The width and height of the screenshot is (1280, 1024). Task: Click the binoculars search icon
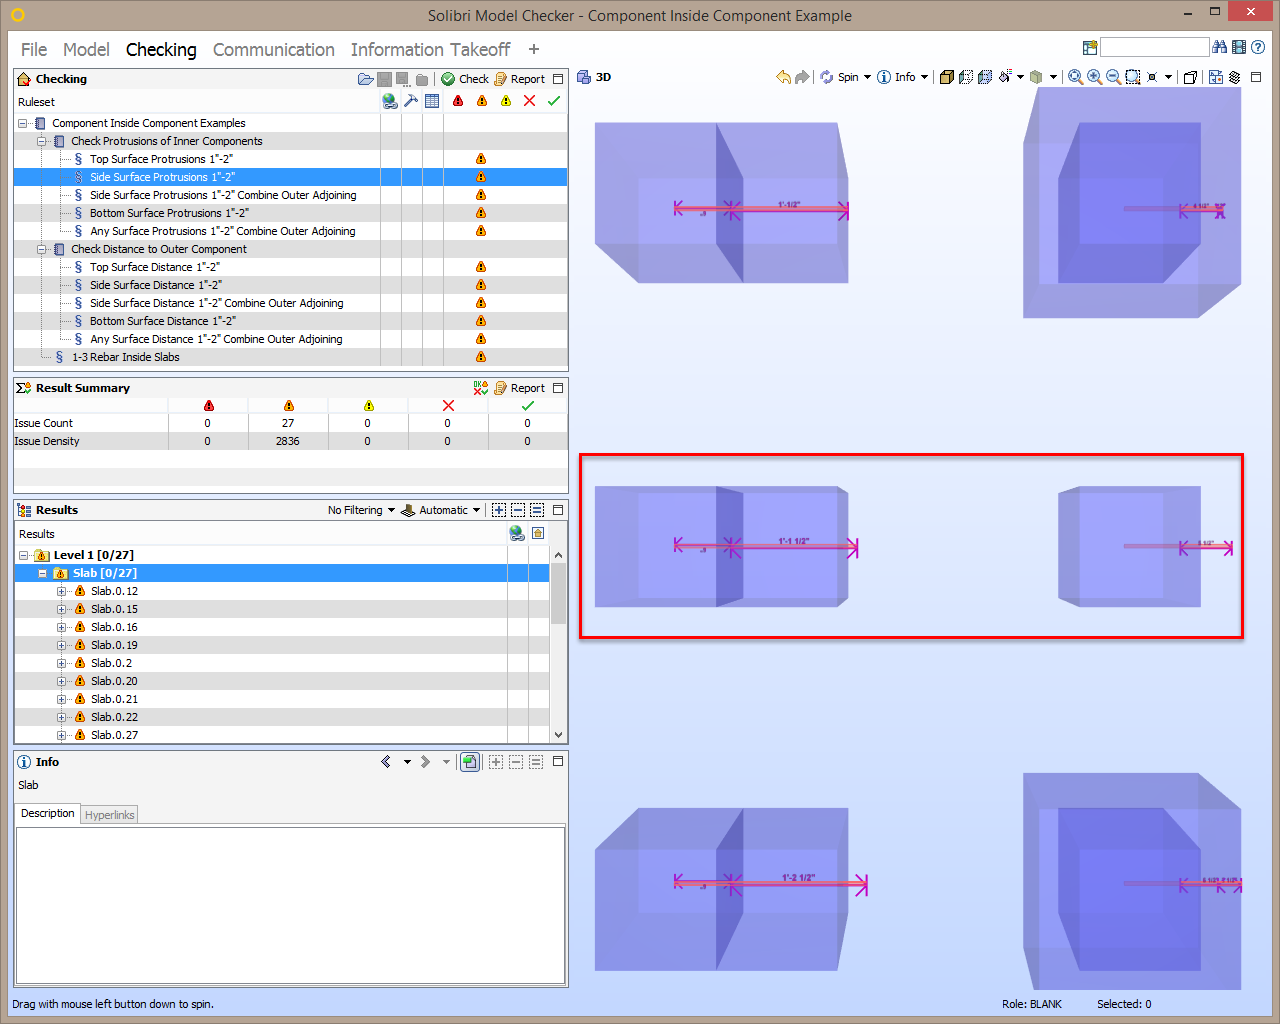pos(1219,47)
